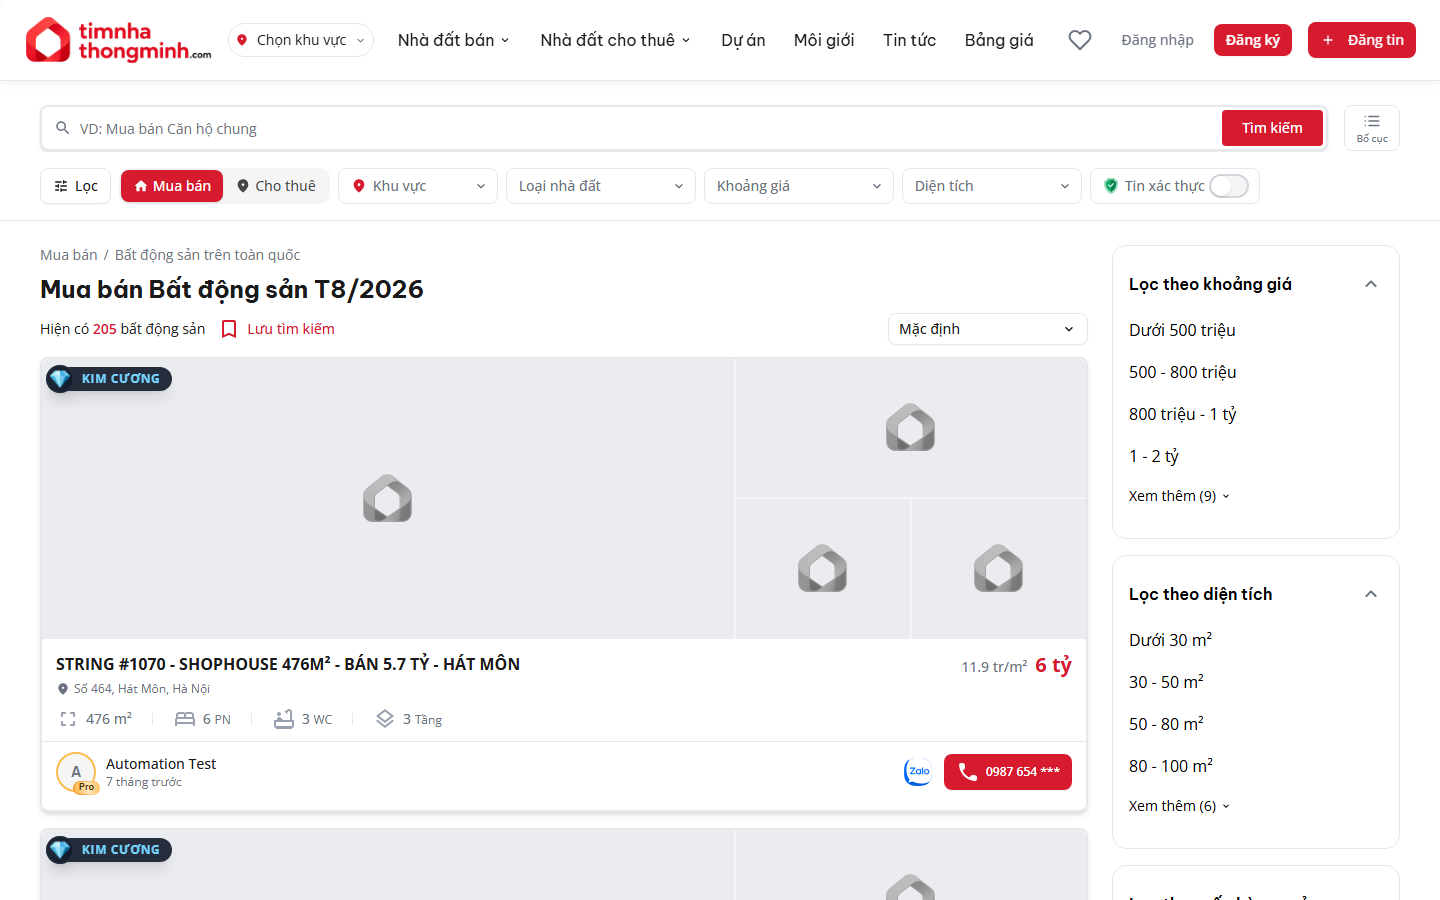Open the Tin tức menu item

point(909,40)
